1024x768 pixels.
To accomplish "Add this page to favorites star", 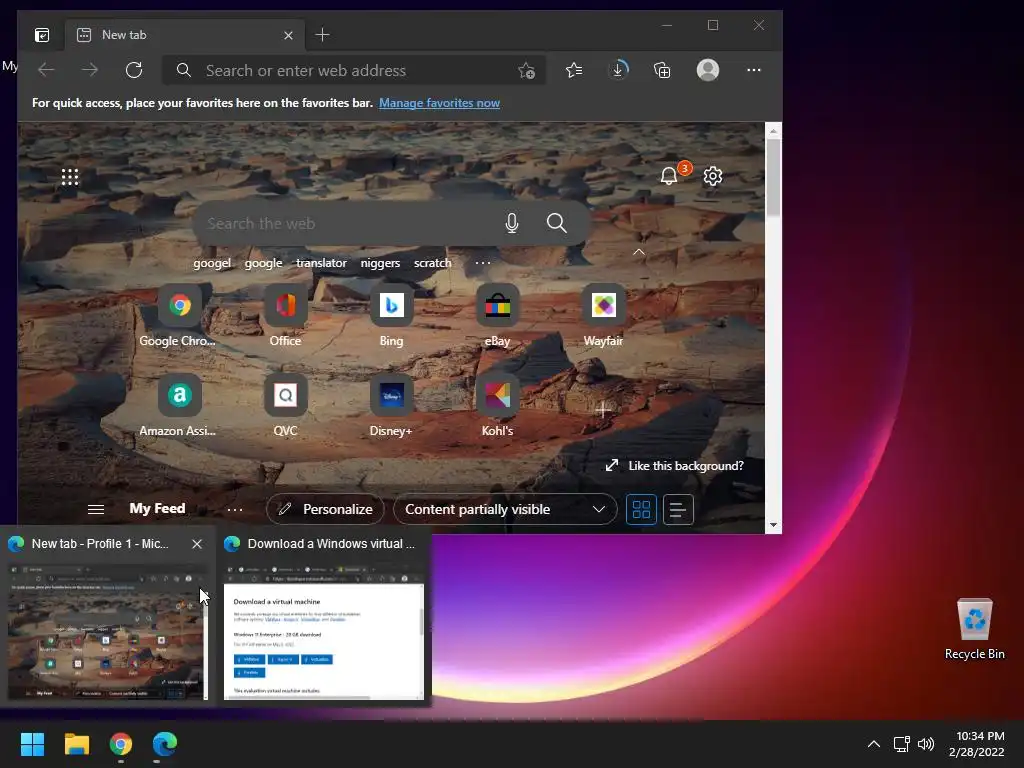I will tap(526, 71).
